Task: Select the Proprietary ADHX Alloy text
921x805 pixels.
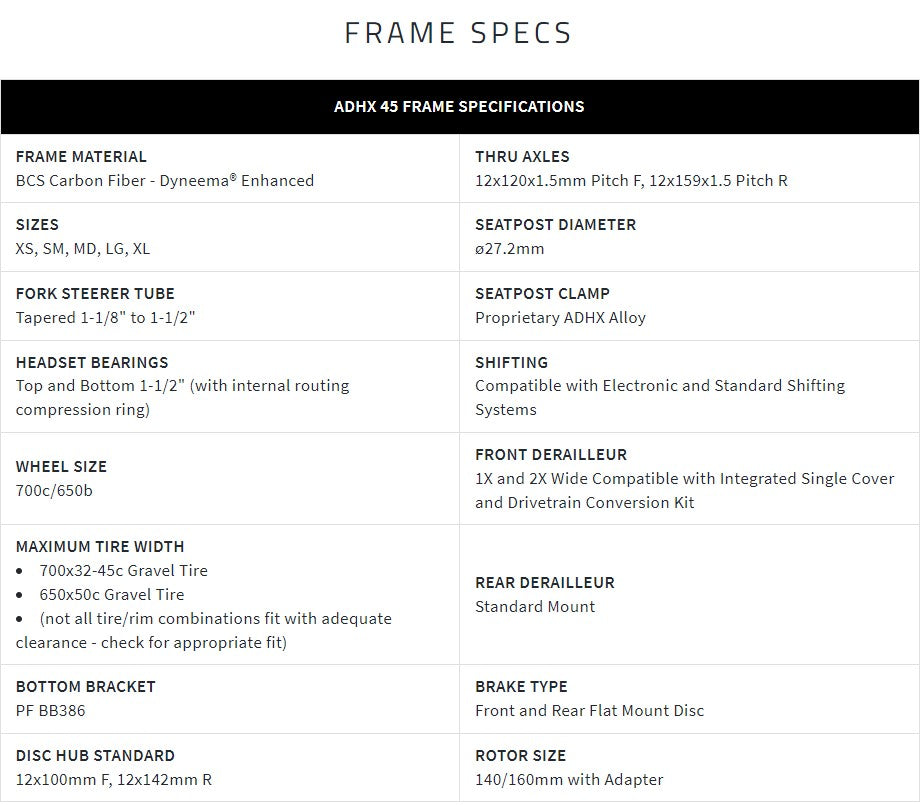Action: pos(560,318)
